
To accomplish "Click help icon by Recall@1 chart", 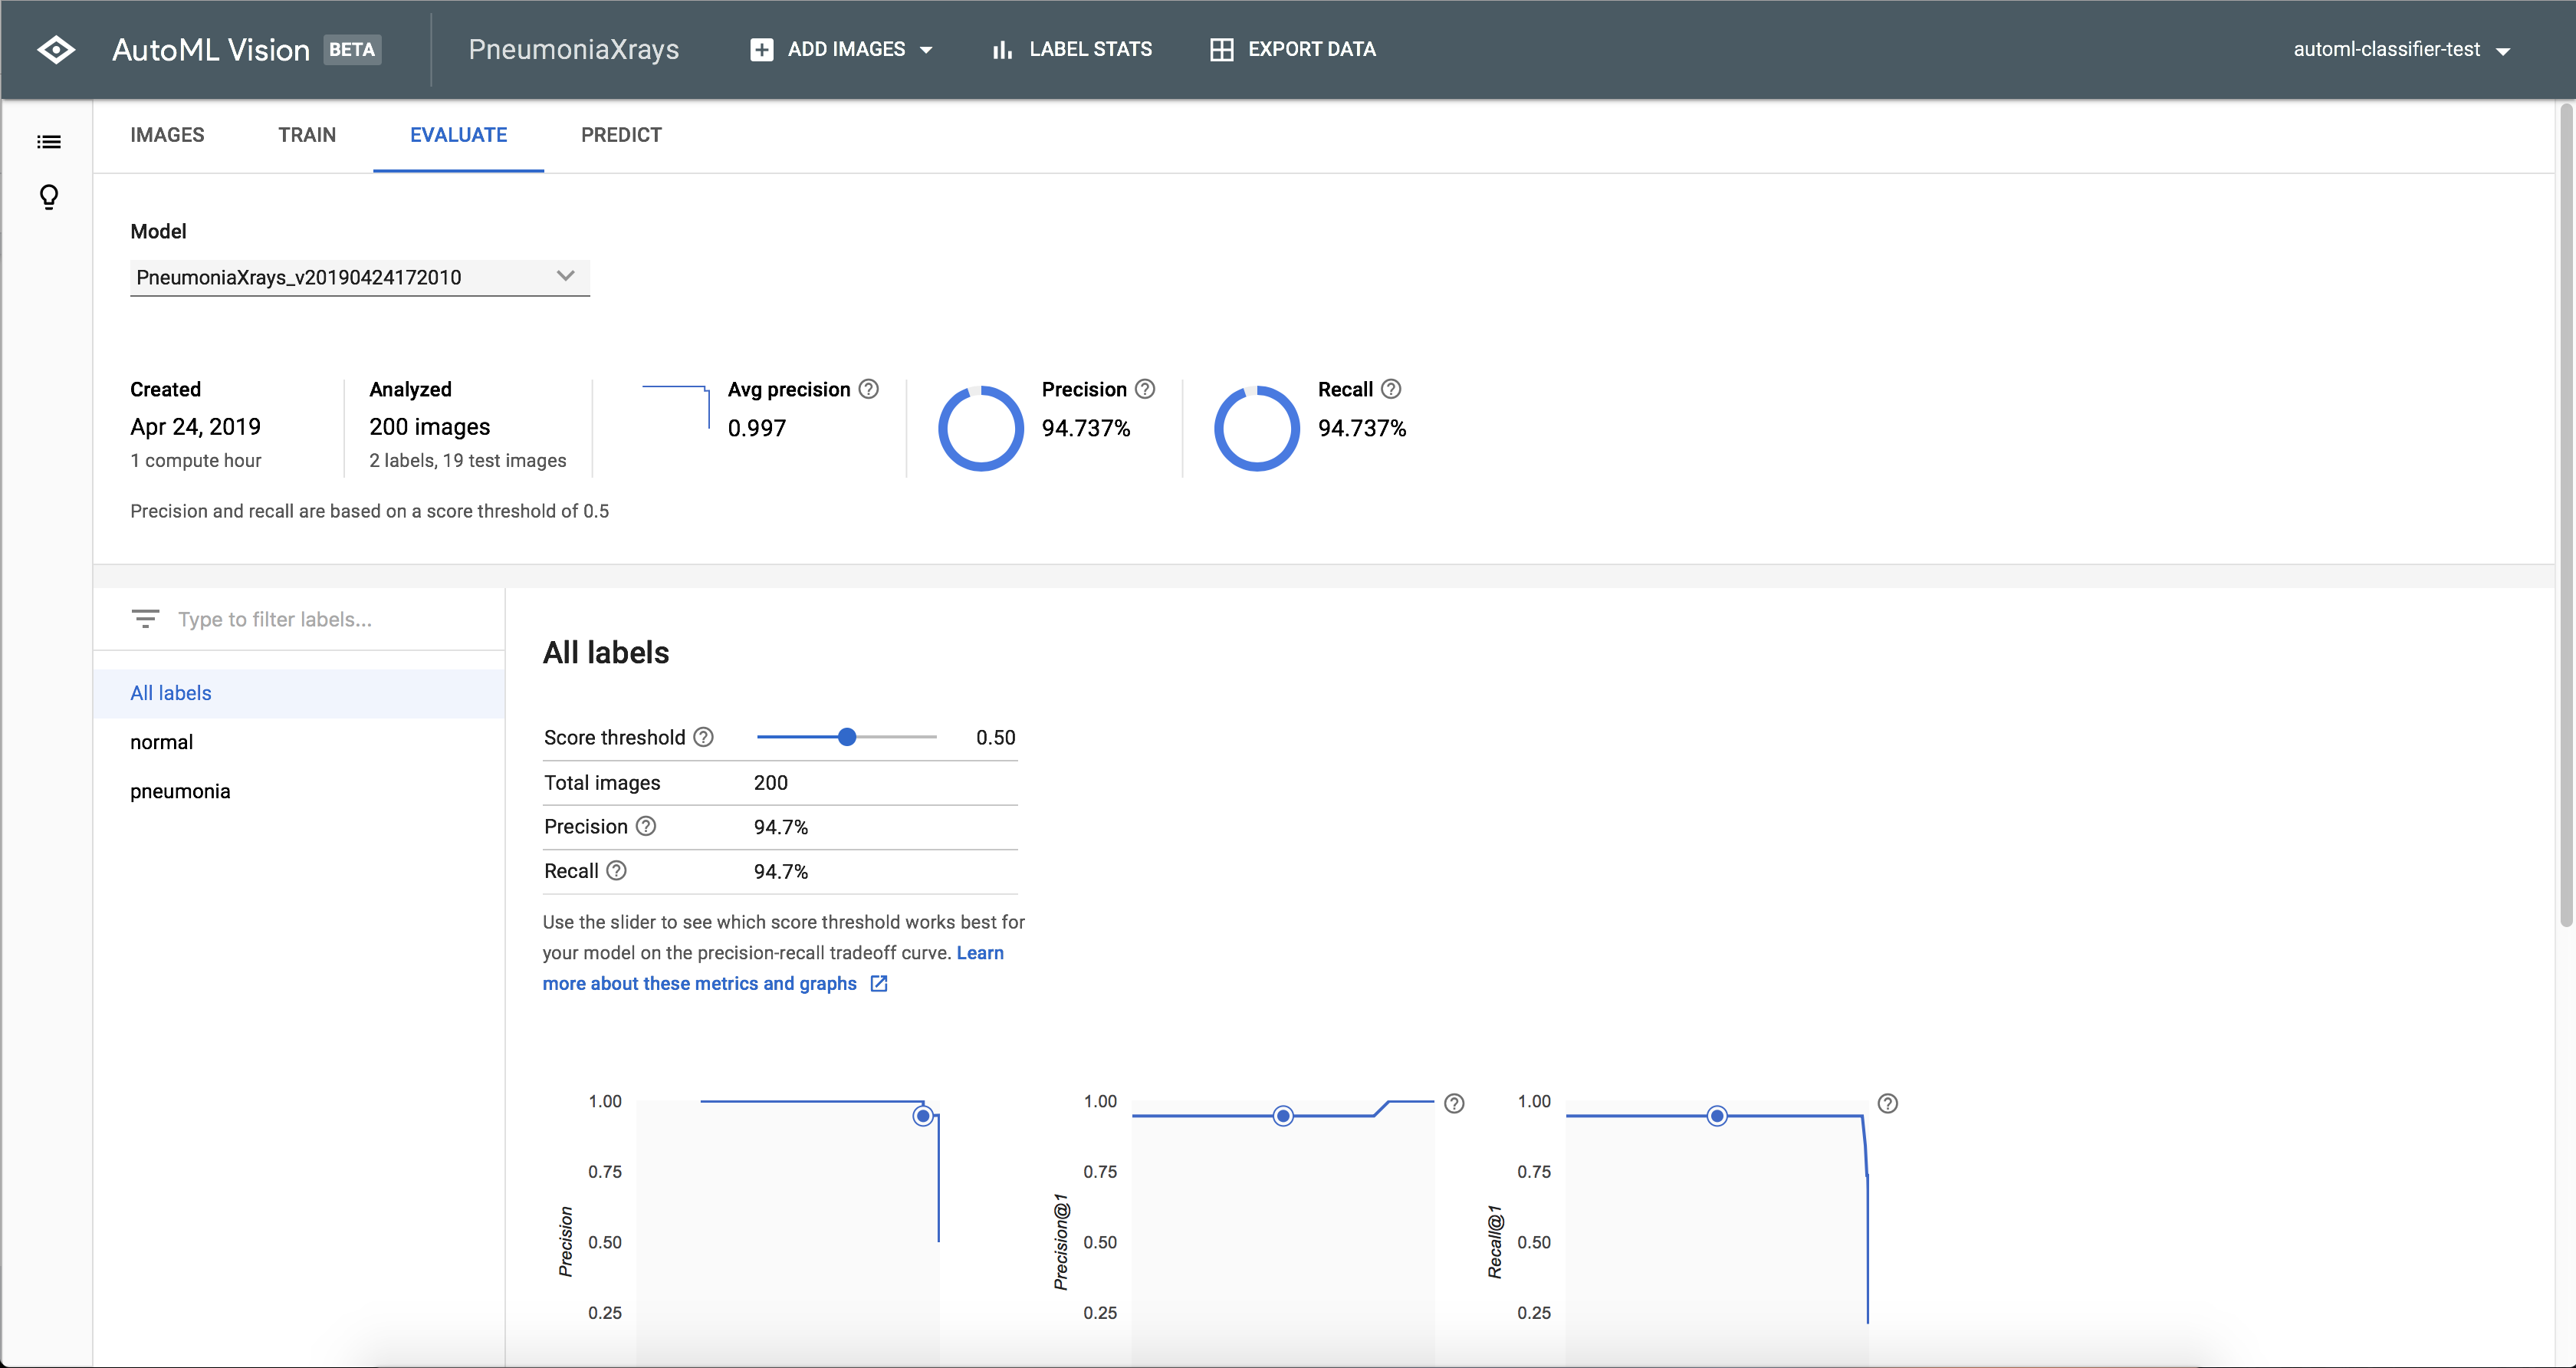I will coord(1887,1103).
